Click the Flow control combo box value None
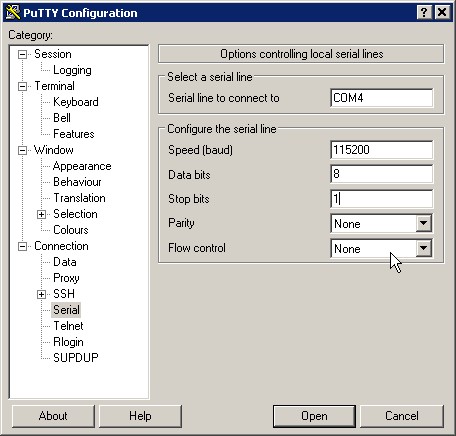This screenshot has height=436, width=456. 373,249
